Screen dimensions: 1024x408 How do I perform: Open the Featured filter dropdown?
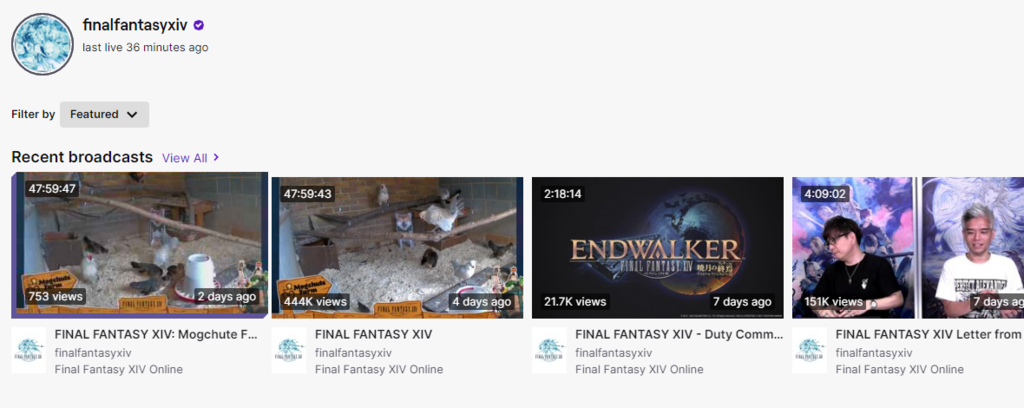coord(104,114)
